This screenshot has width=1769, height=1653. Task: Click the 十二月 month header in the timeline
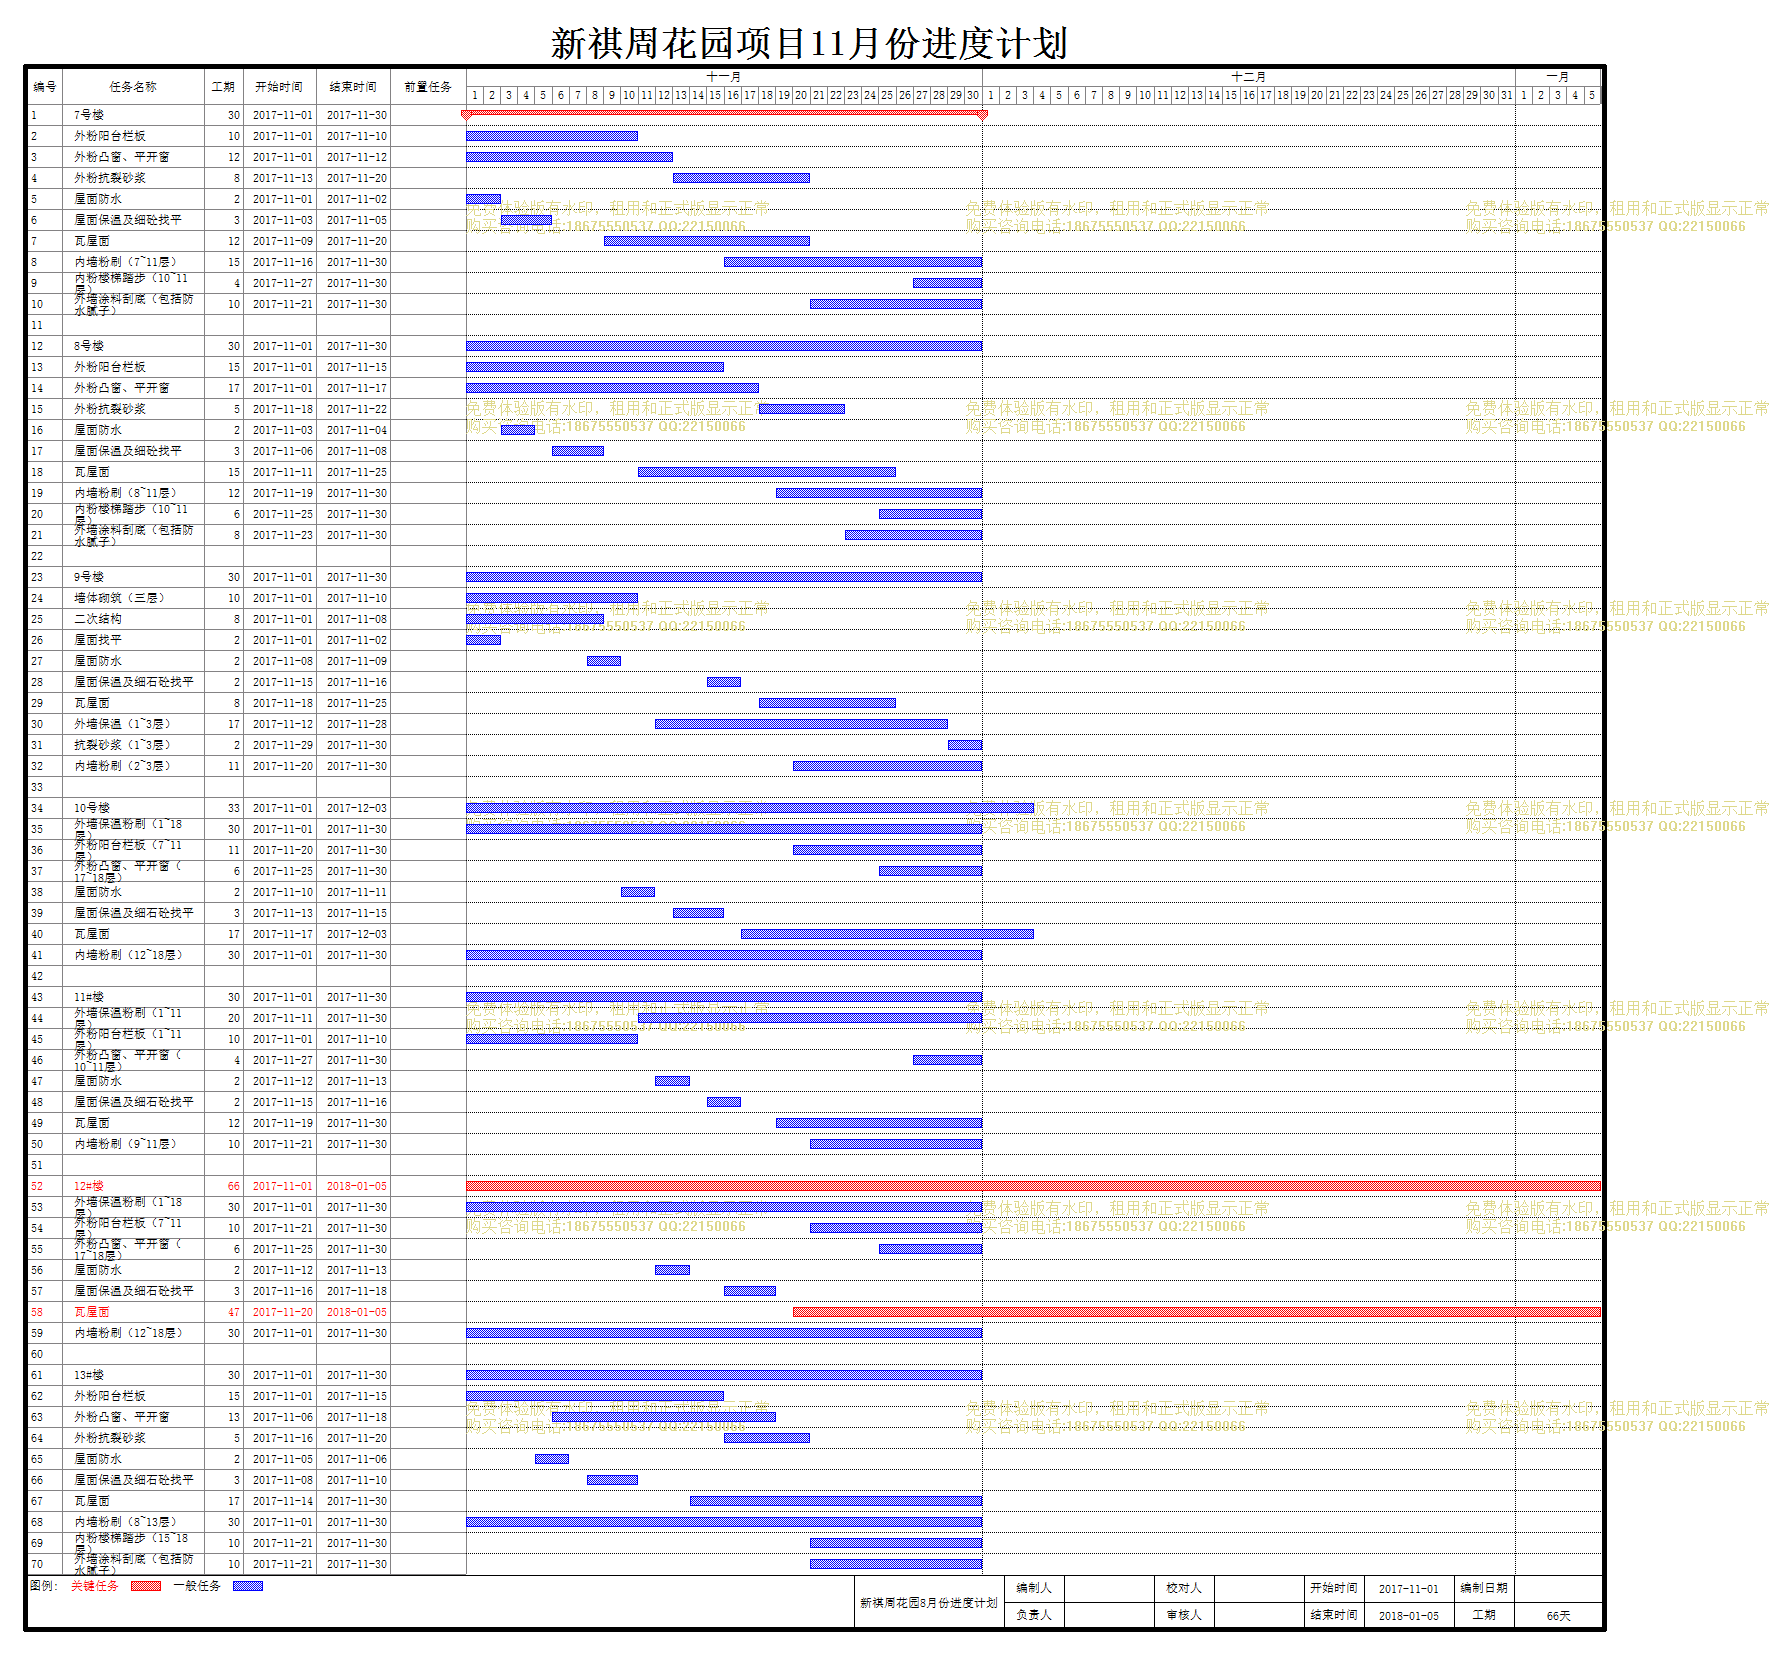click(x=1248, y=77)
